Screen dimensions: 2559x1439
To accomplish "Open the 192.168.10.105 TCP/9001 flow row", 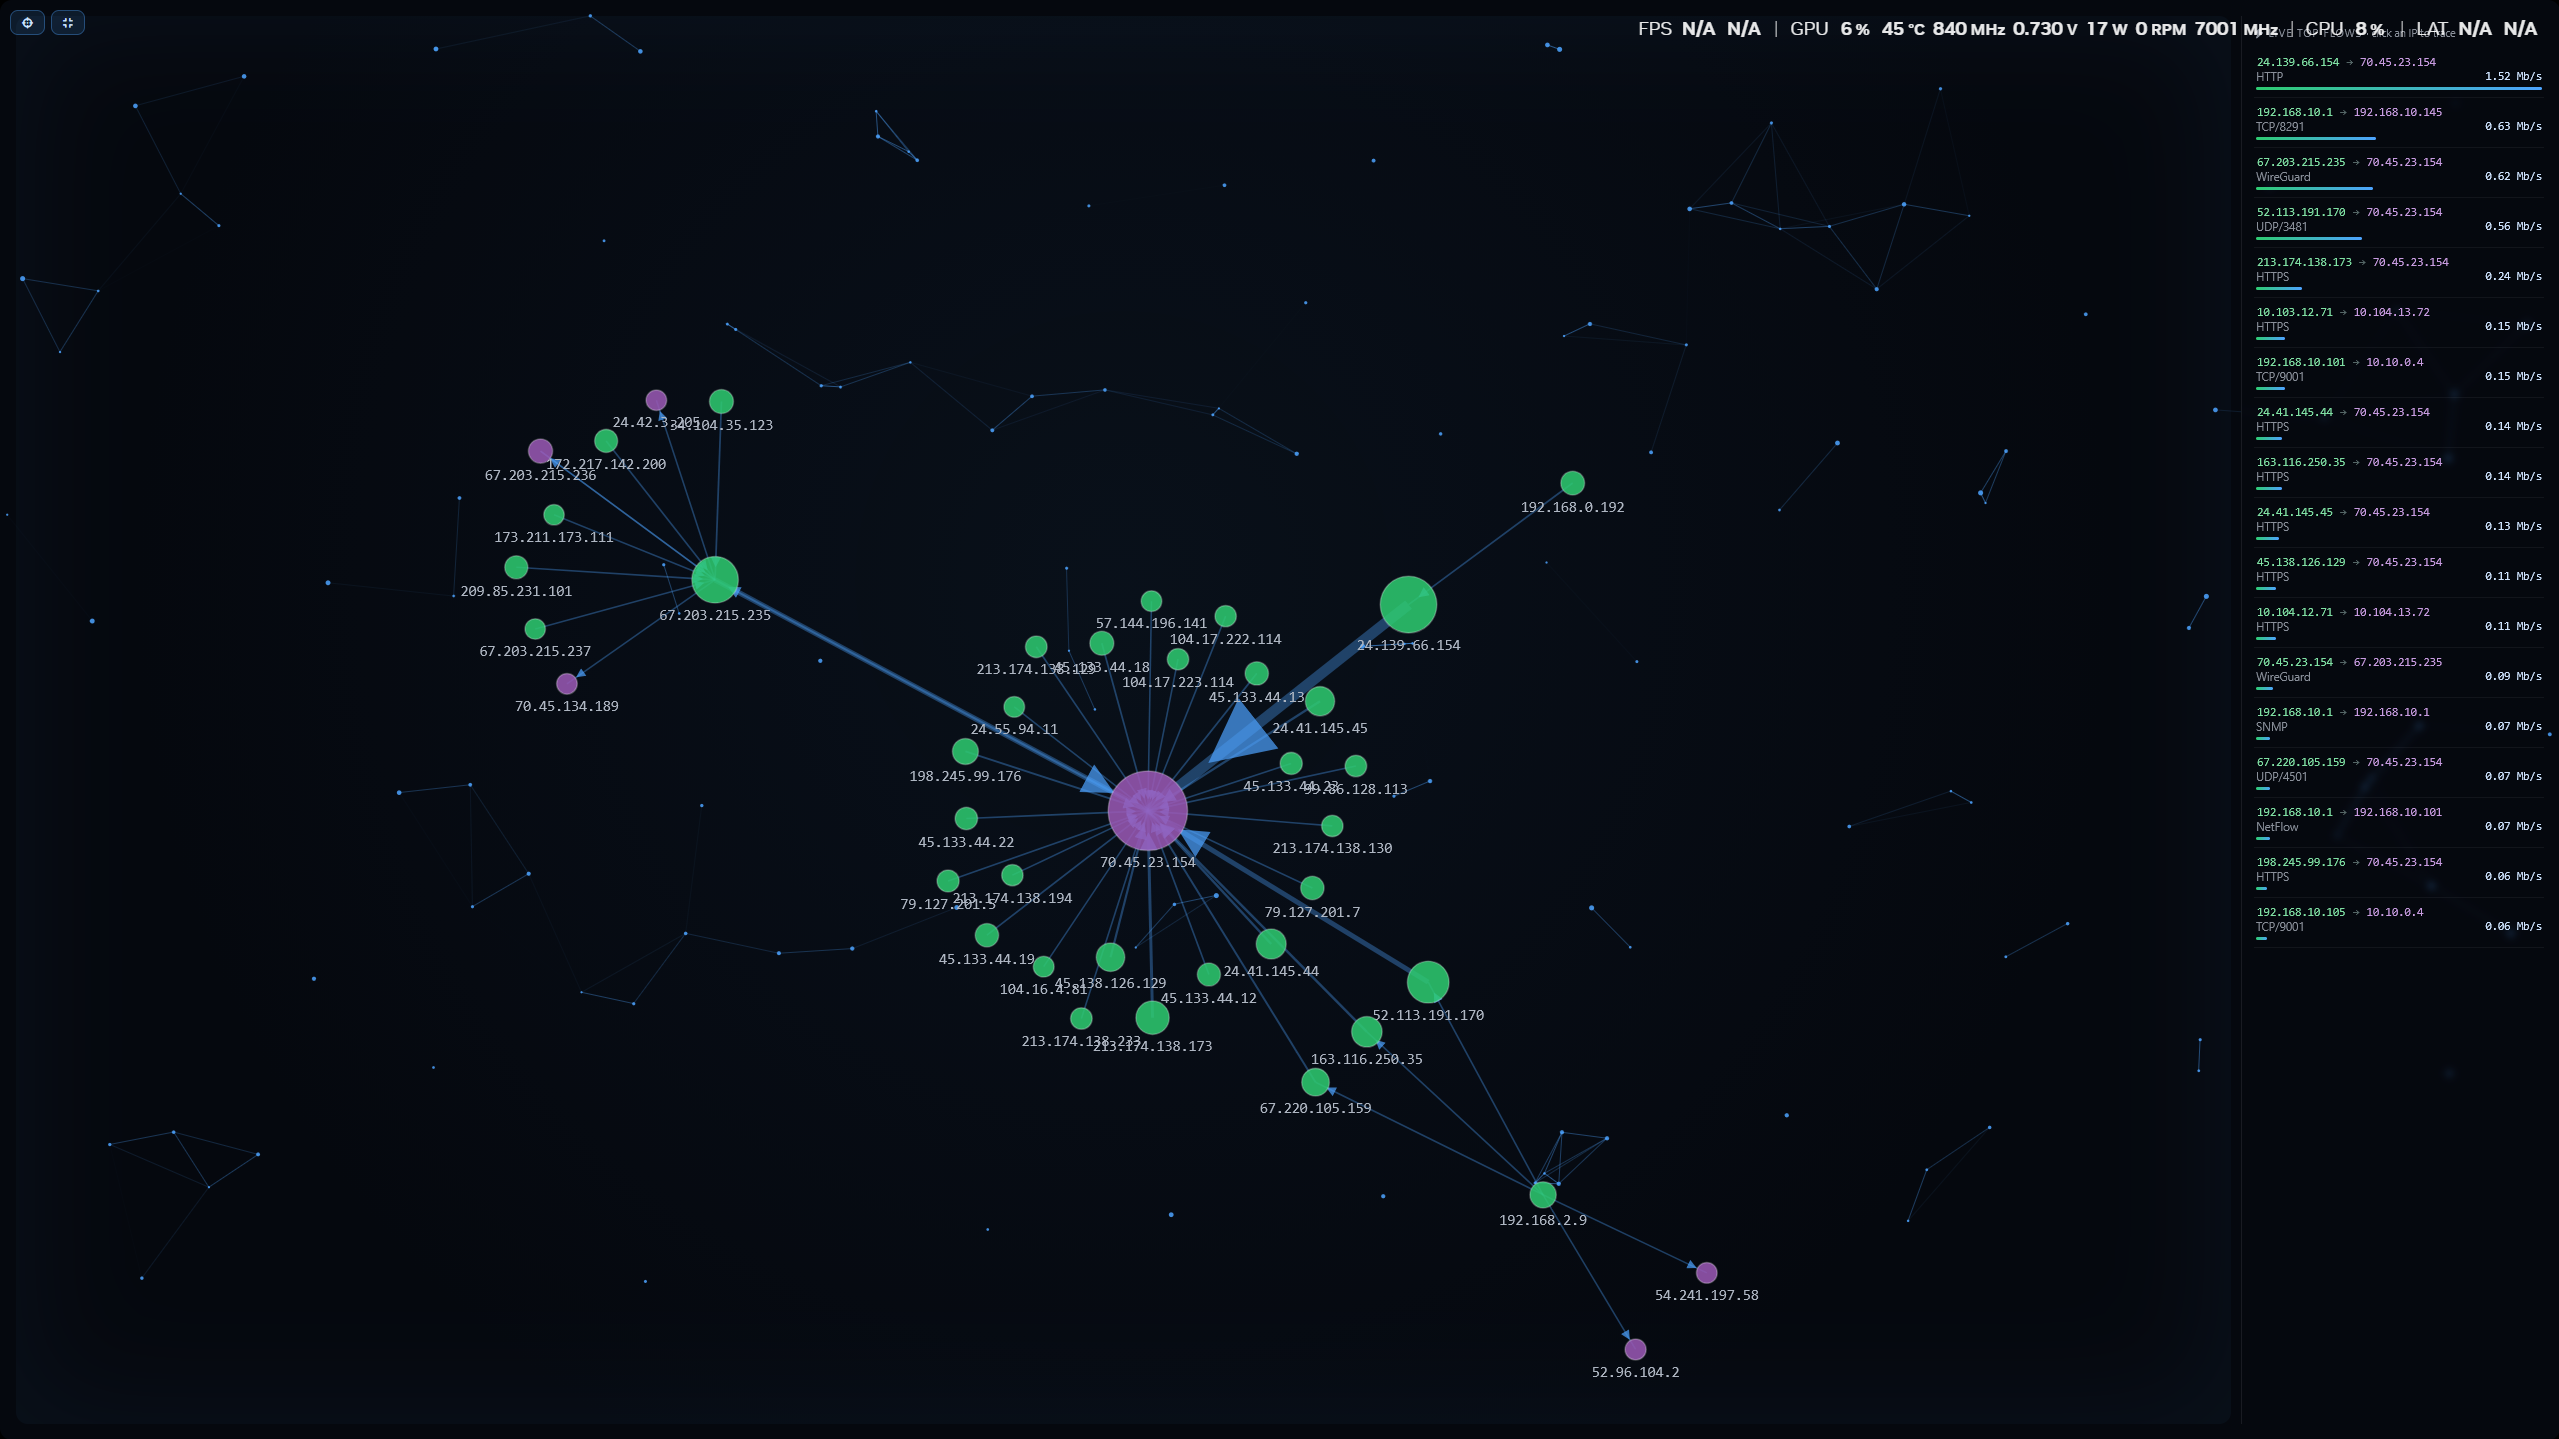I will (2398, 922).
